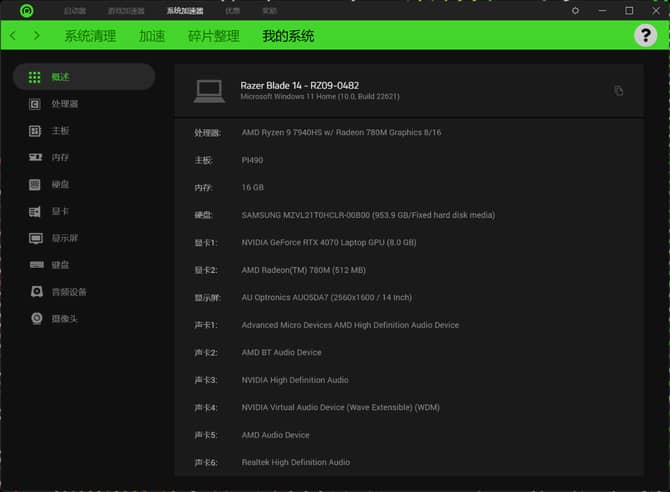
Task: Select 概述 overview in sidebar
Action: [84, 77]
